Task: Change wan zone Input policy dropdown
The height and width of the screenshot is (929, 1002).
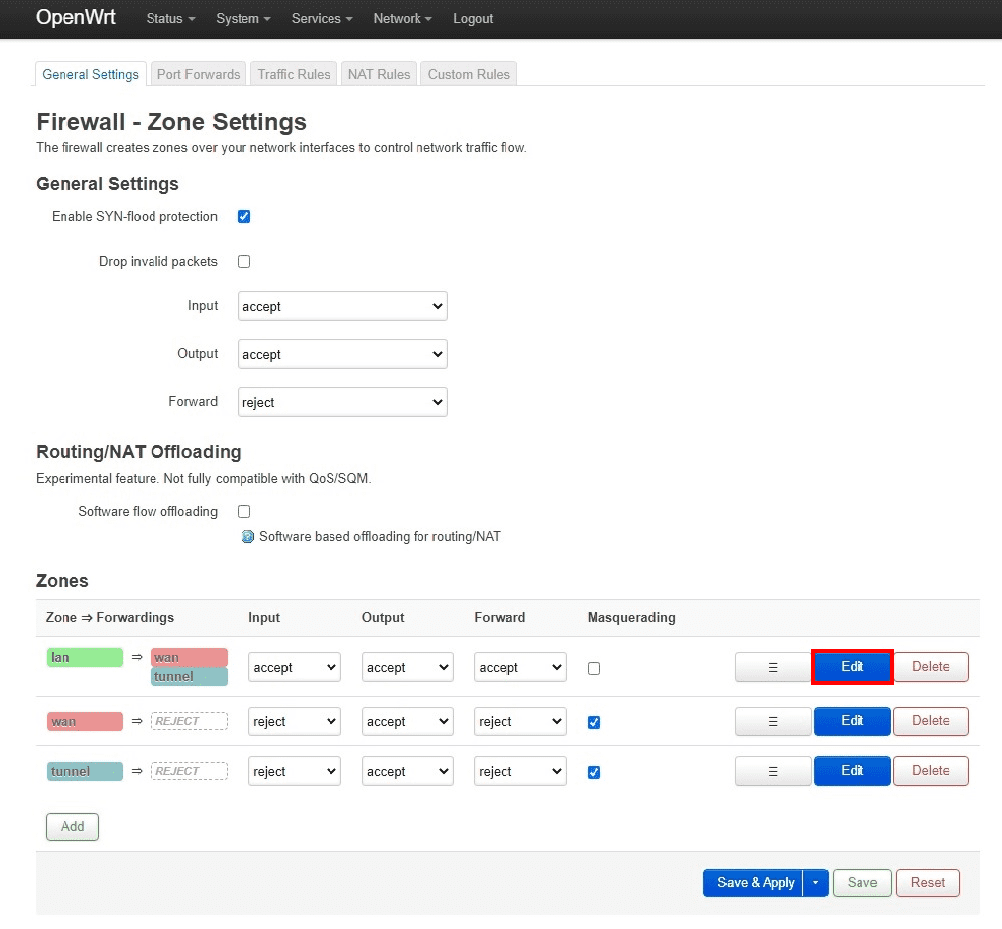Action: pos(294,722)
